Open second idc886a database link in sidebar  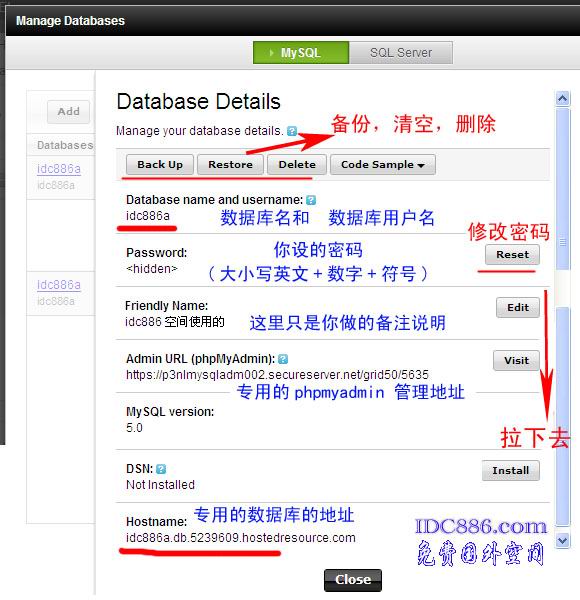[59, 285]
